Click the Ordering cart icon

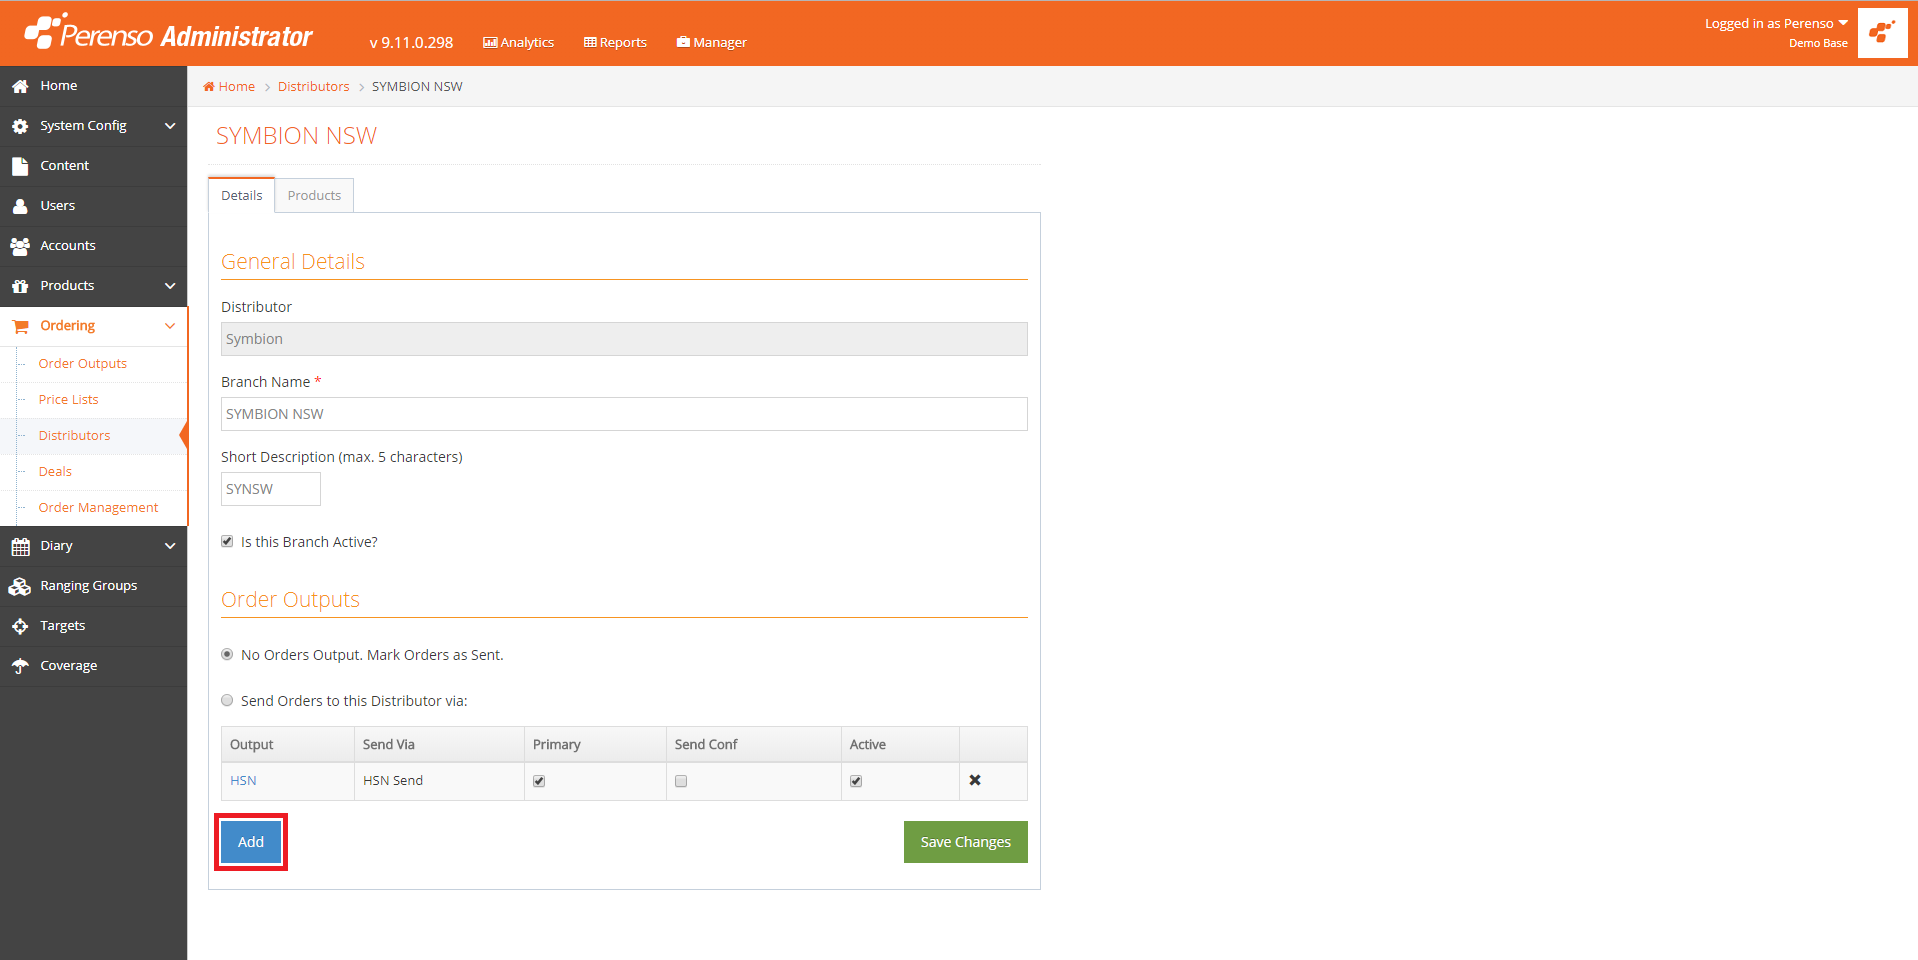[x=20, y=326]
